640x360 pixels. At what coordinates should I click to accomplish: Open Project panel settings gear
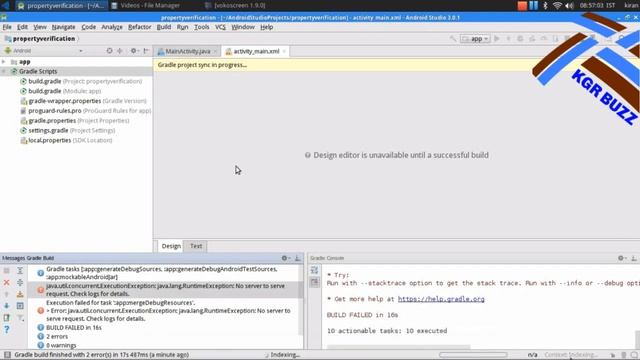[x=133, y=51]
